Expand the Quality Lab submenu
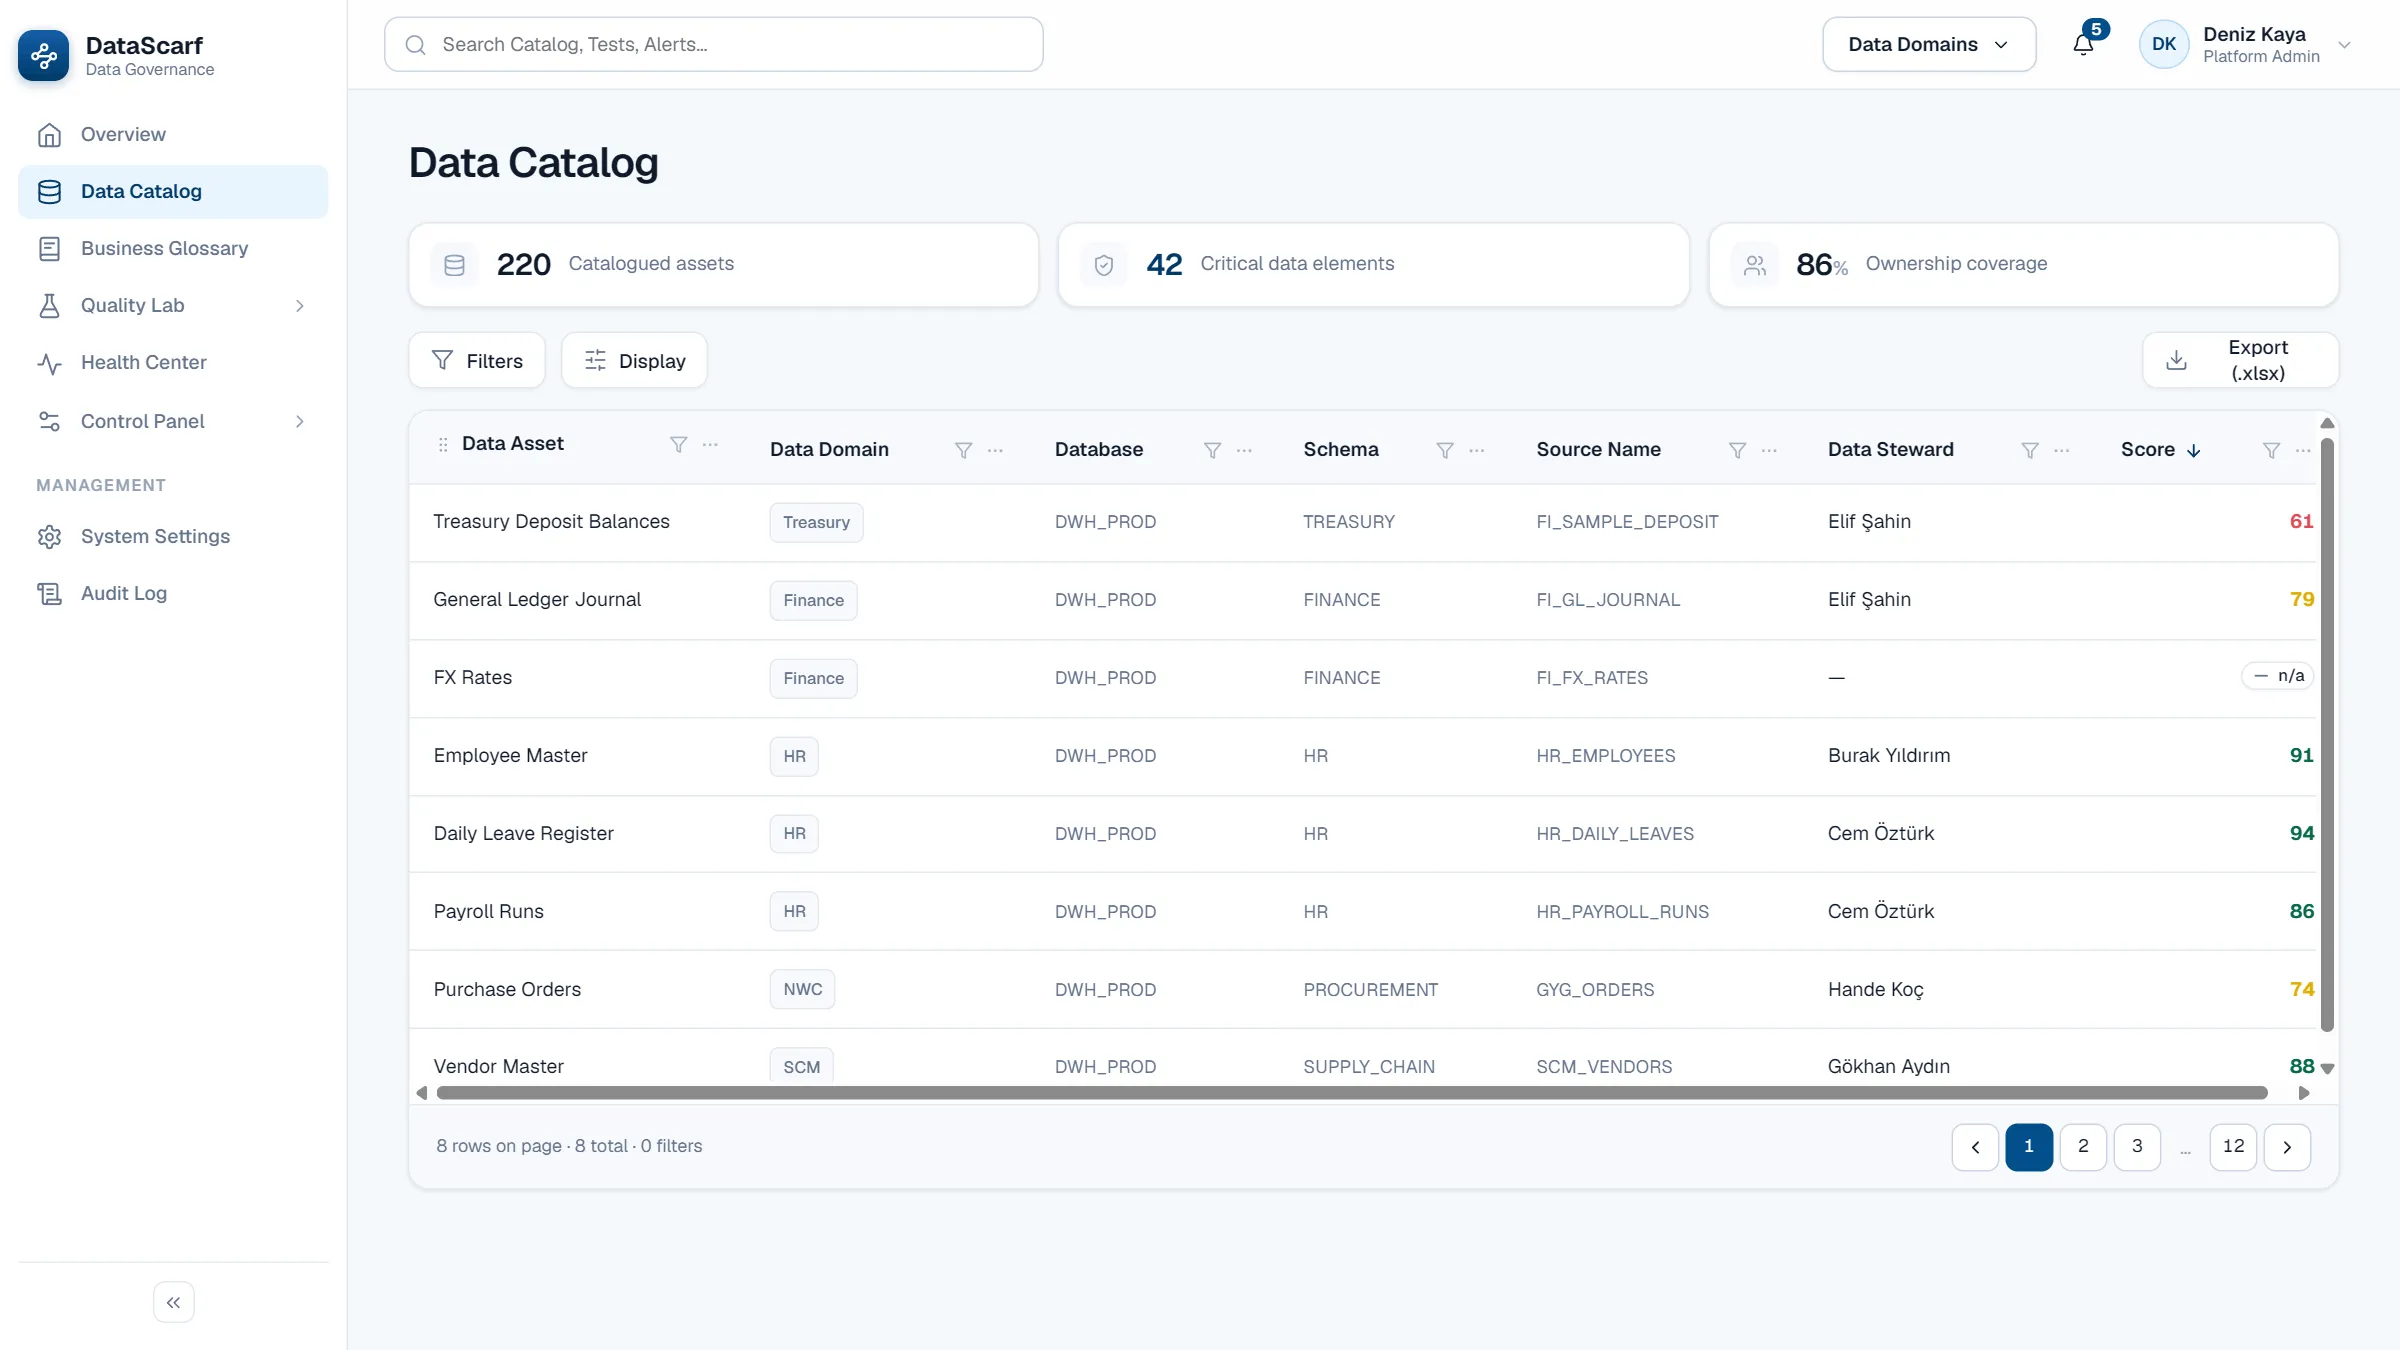This screenshot has width=2400, height=1350. pyautogui.click(x=299, y=306)
